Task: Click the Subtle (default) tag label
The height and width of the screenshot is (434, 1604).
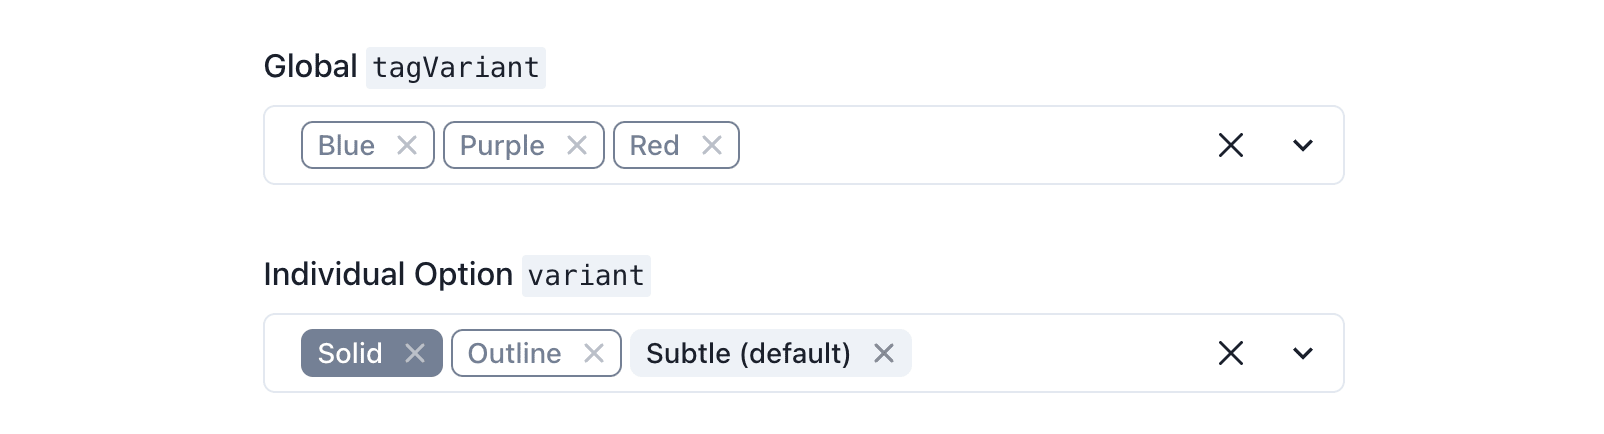Action: 748,354
